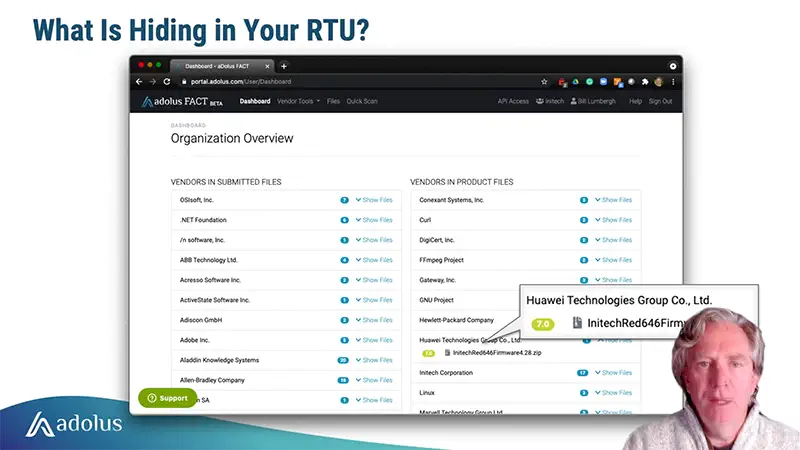Viewport: 800px width, 450px height.
Task: Select the Dashboard - aDolus FACT tab
Action: point(222,66)
